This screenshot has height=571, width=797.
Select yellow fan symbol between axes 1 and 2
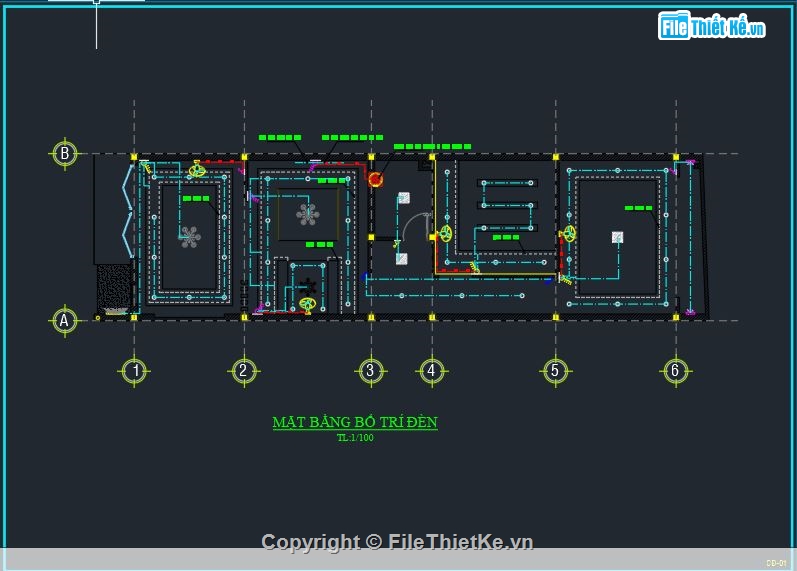[x=197, y=169]
